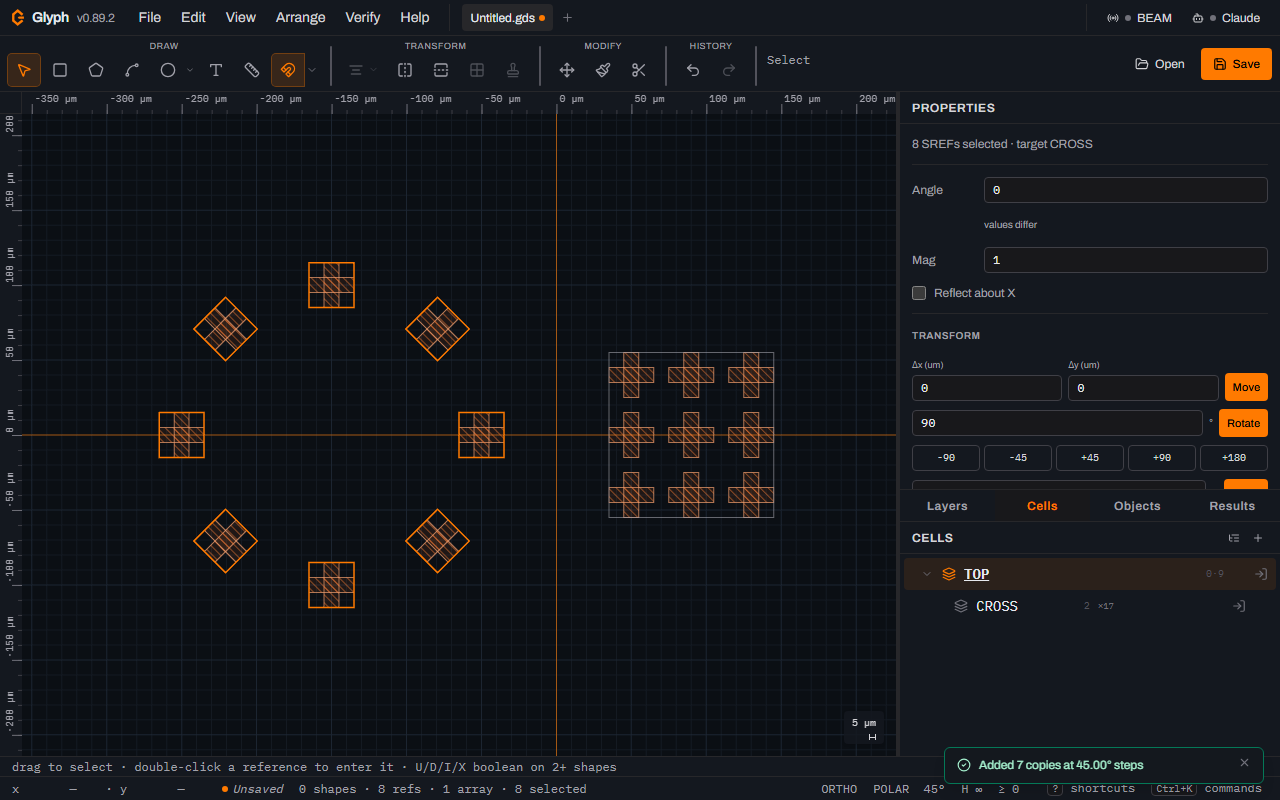Switch to the Results tab

click(1232, 506)
